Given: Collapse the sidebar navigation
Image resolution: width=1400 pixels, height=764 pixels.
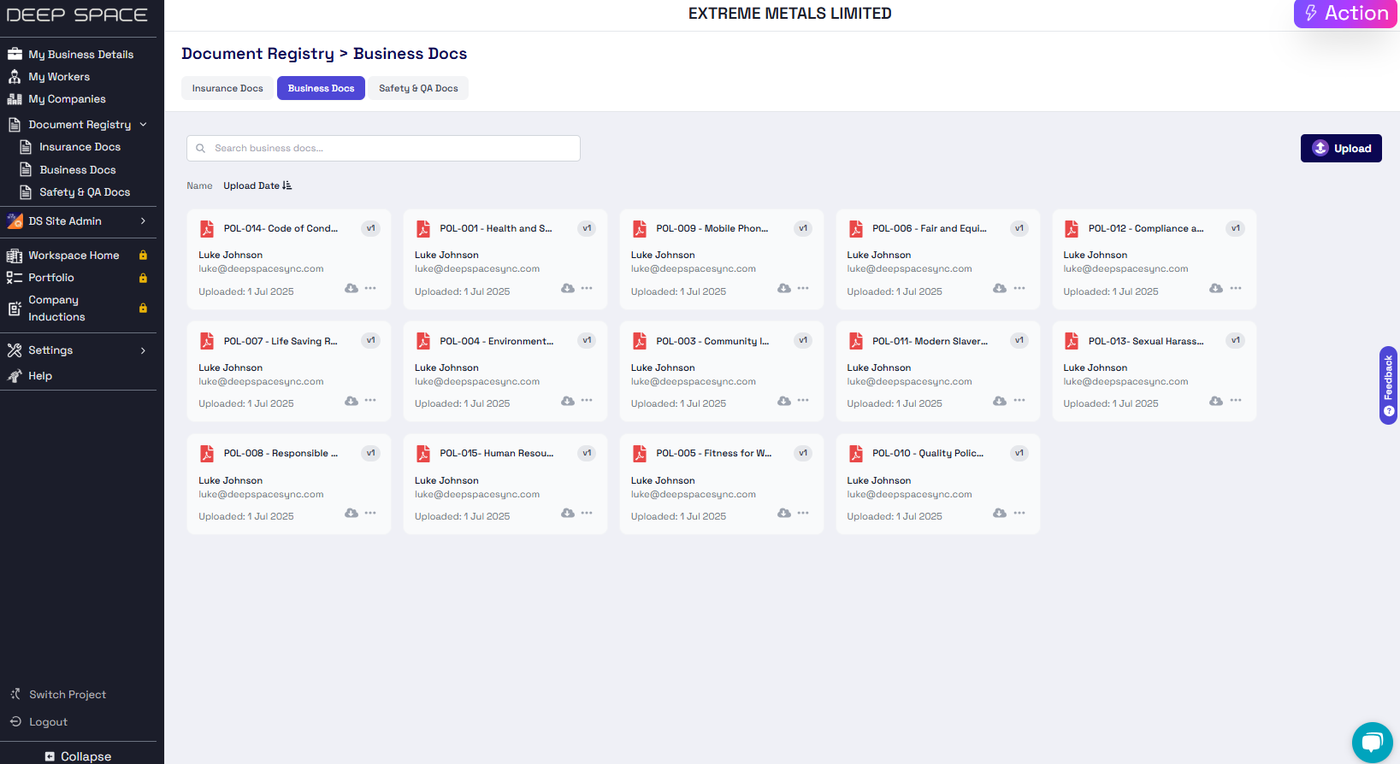Looking at the screenshot, I should [78, 756].
